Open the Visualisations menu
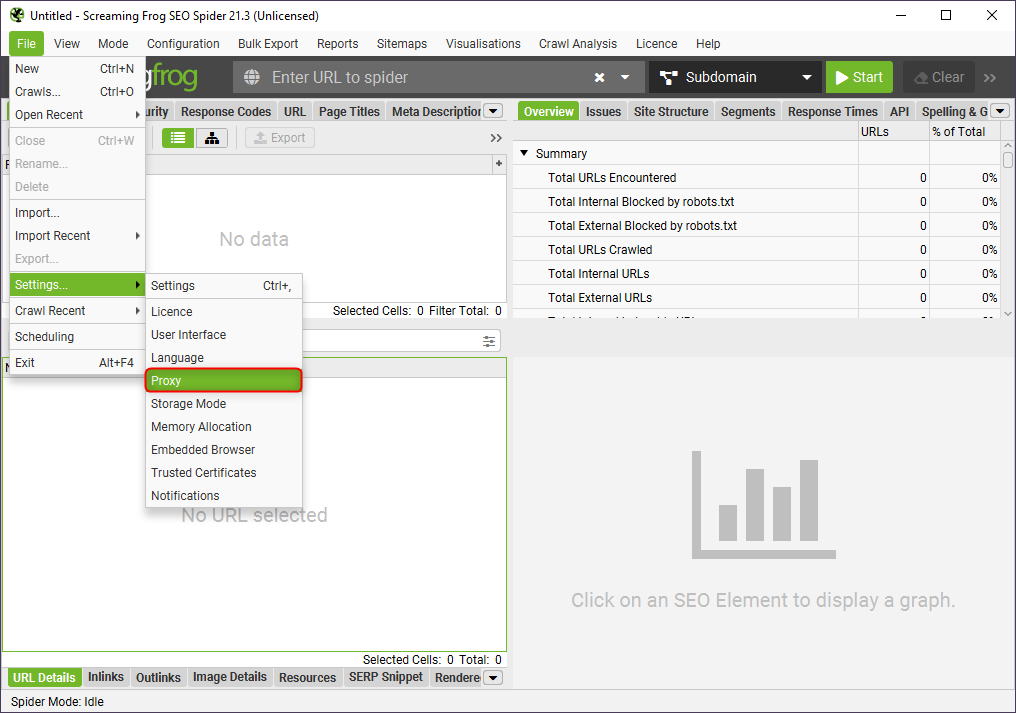Viewport: 1016px width, 713px height. pos(483,43)
